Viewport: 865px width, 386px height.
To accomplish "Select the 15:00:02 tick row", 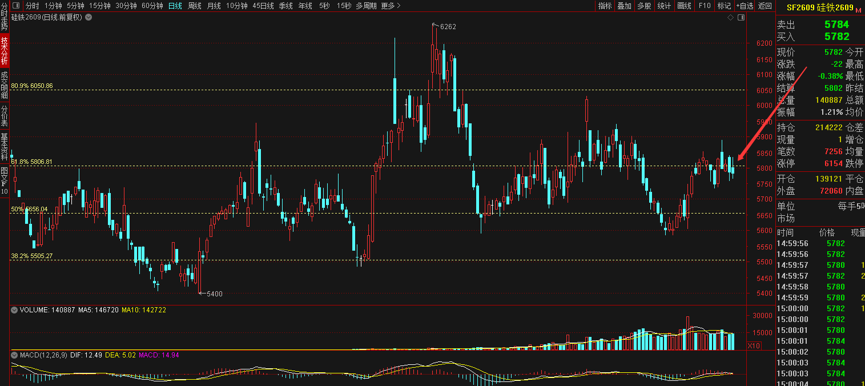I will pyautogui.click(x=820, y=352).
